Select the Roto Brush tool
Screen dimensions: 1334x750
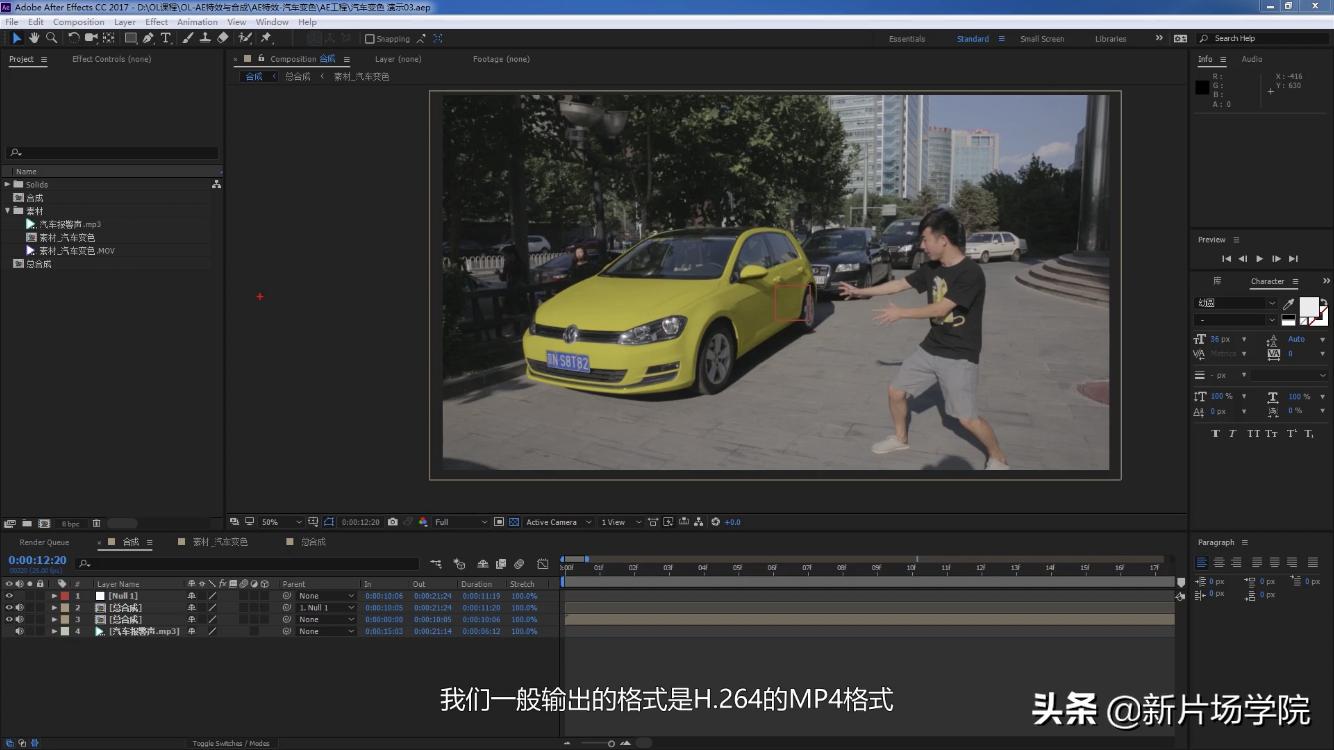pos(245,38)
